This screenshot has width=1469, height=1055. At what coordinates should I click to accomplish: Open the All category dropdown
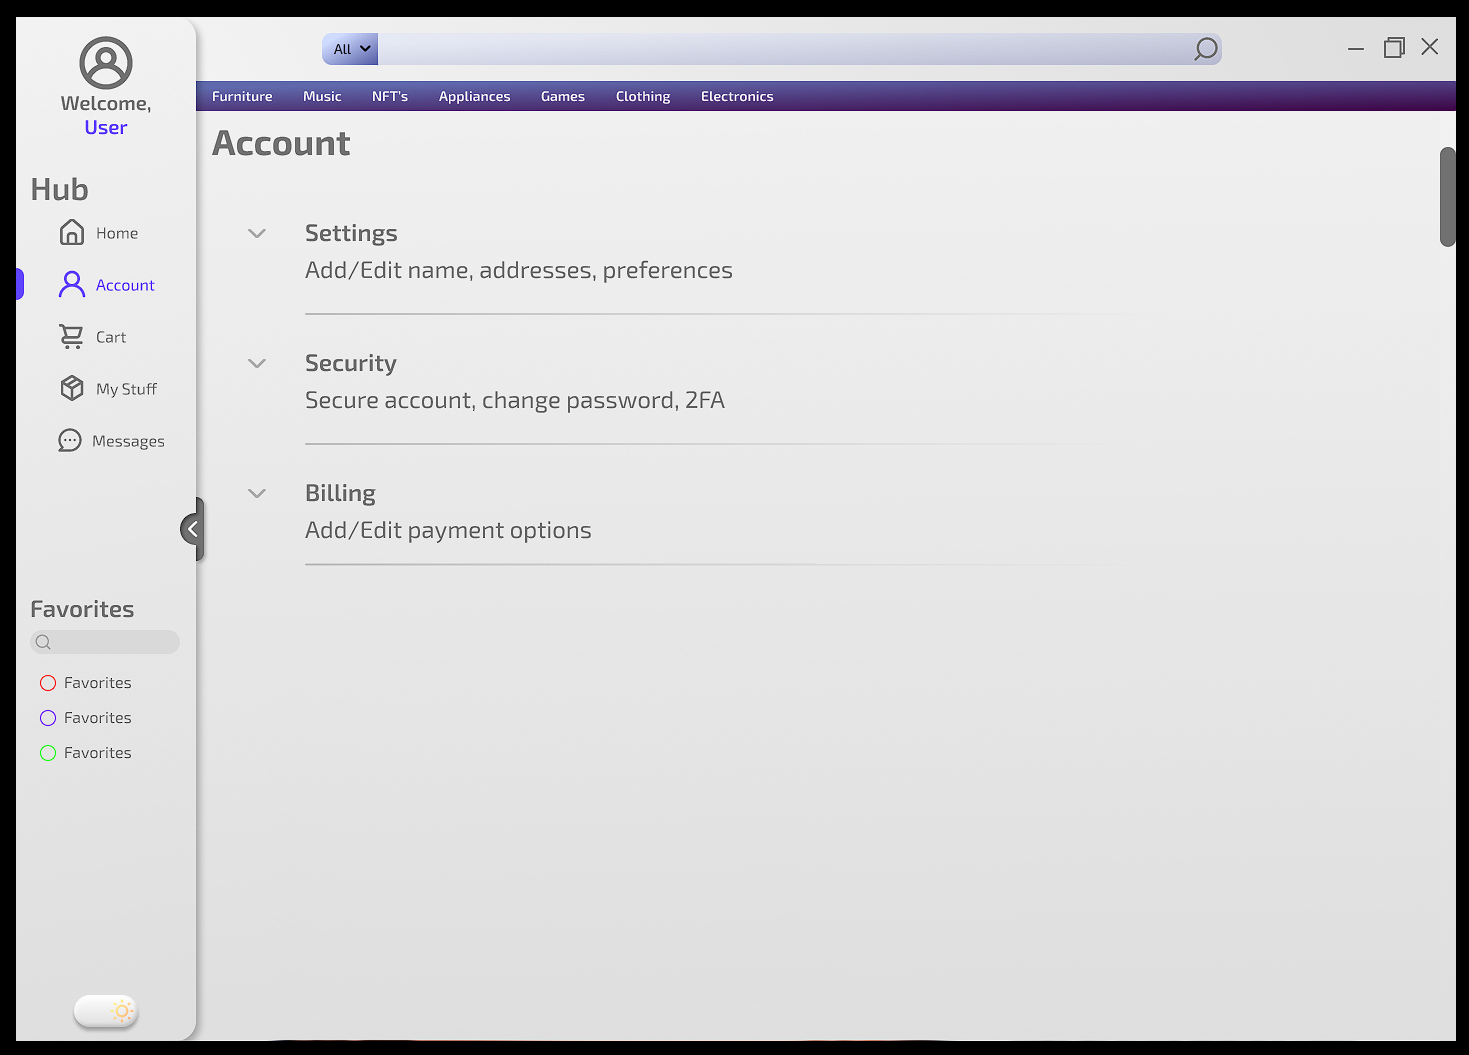point(351,49)
